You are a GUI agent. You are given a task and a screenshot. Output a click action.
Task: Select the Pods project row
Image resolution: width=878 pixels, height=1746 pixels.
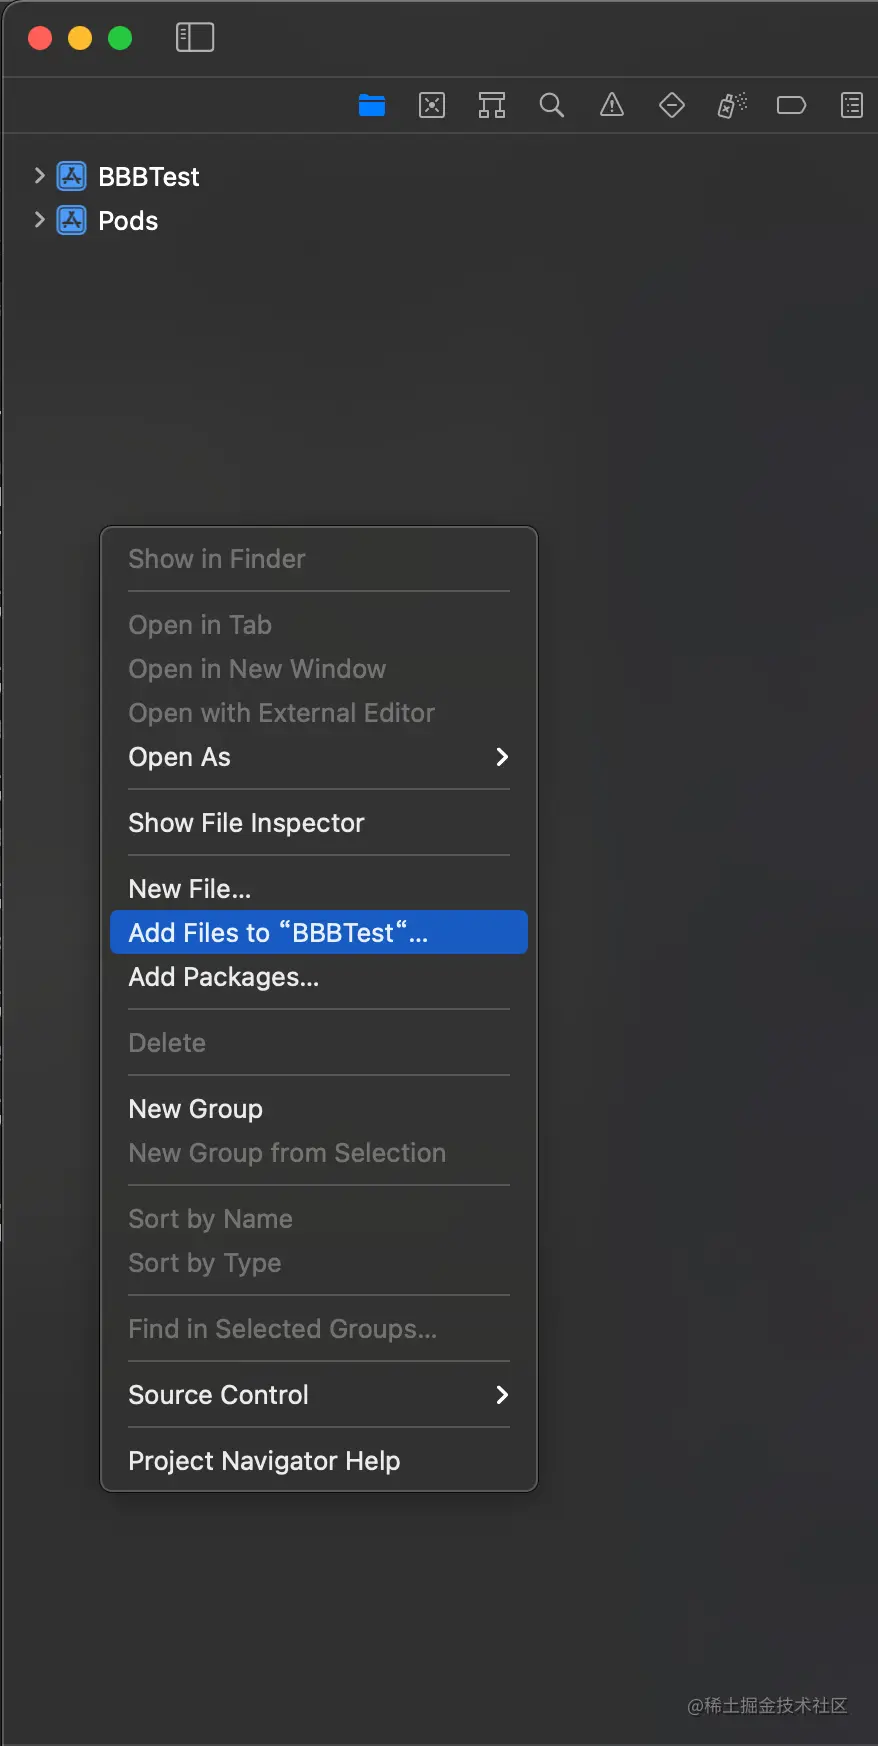click(128, 221)
